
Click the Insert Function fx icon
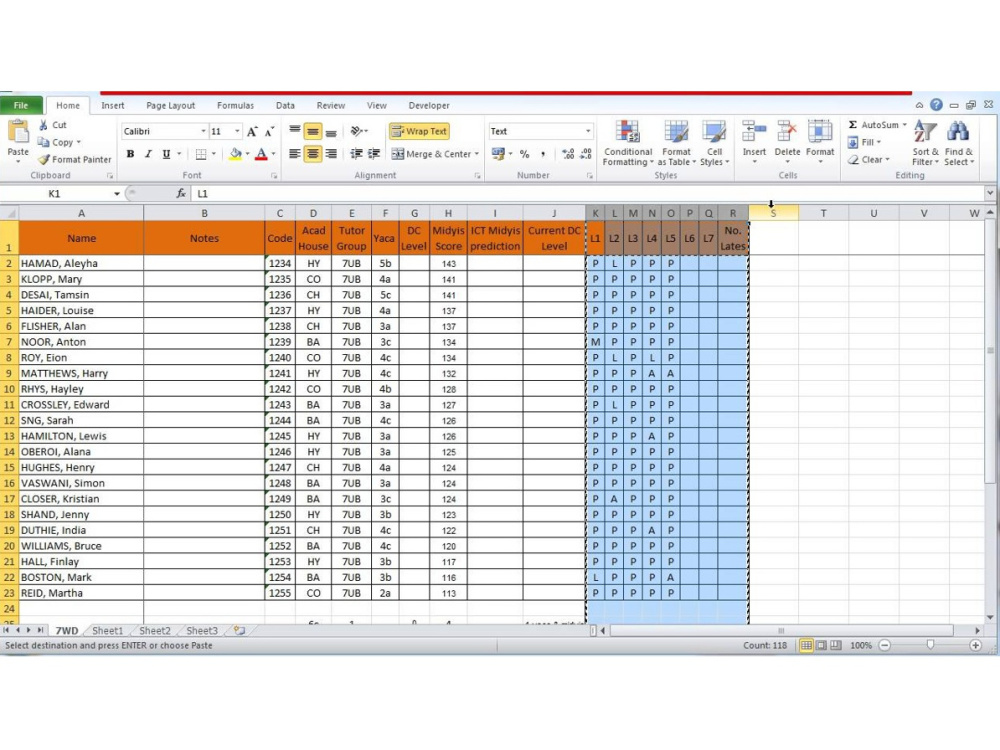click(x=181, y=193)
